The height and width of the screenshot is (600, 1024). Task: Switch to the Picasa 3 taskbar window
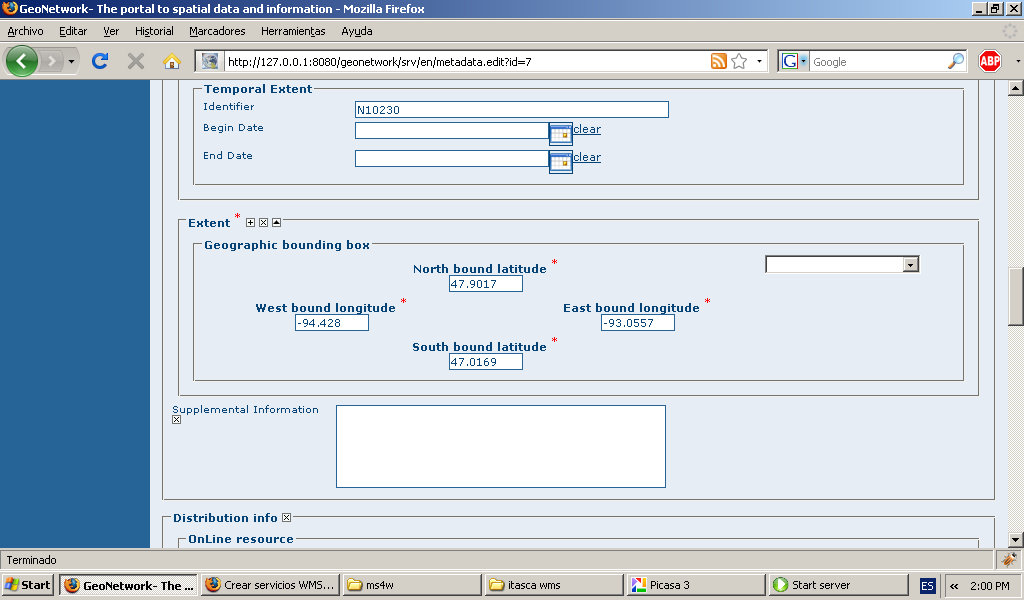coord(690,585)
